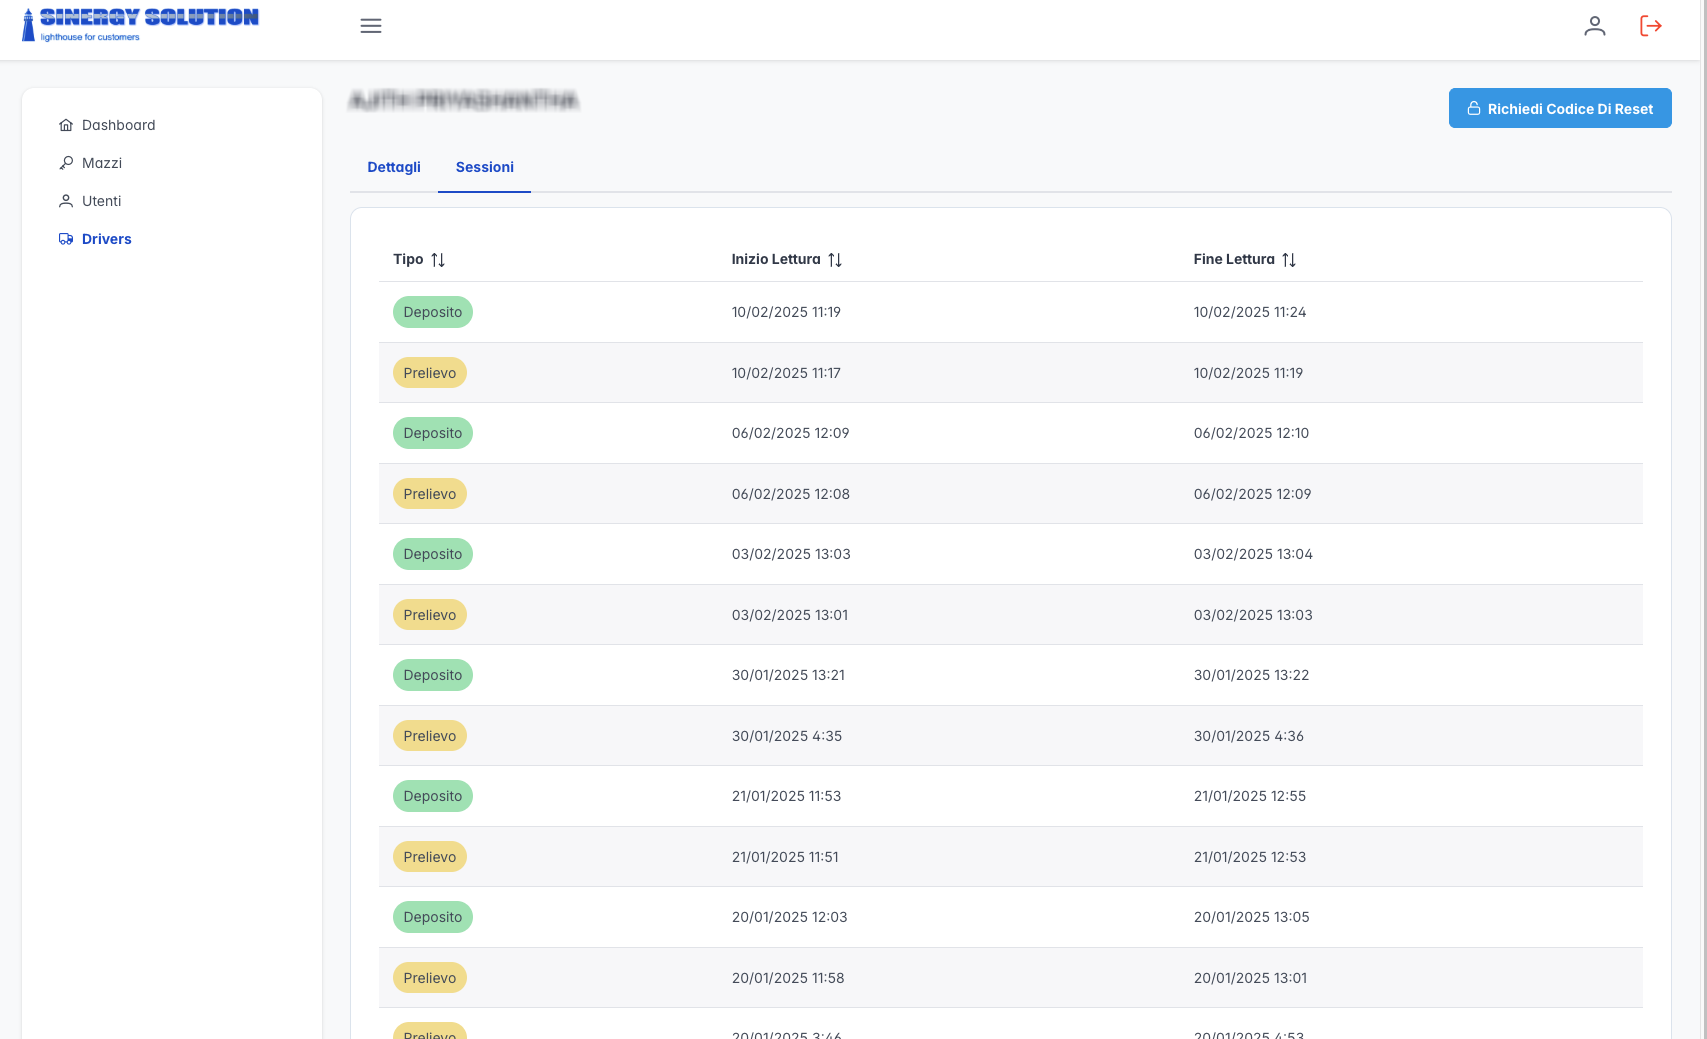Click Deposito badge for 10/02/2025 11:19

point(433,312)
